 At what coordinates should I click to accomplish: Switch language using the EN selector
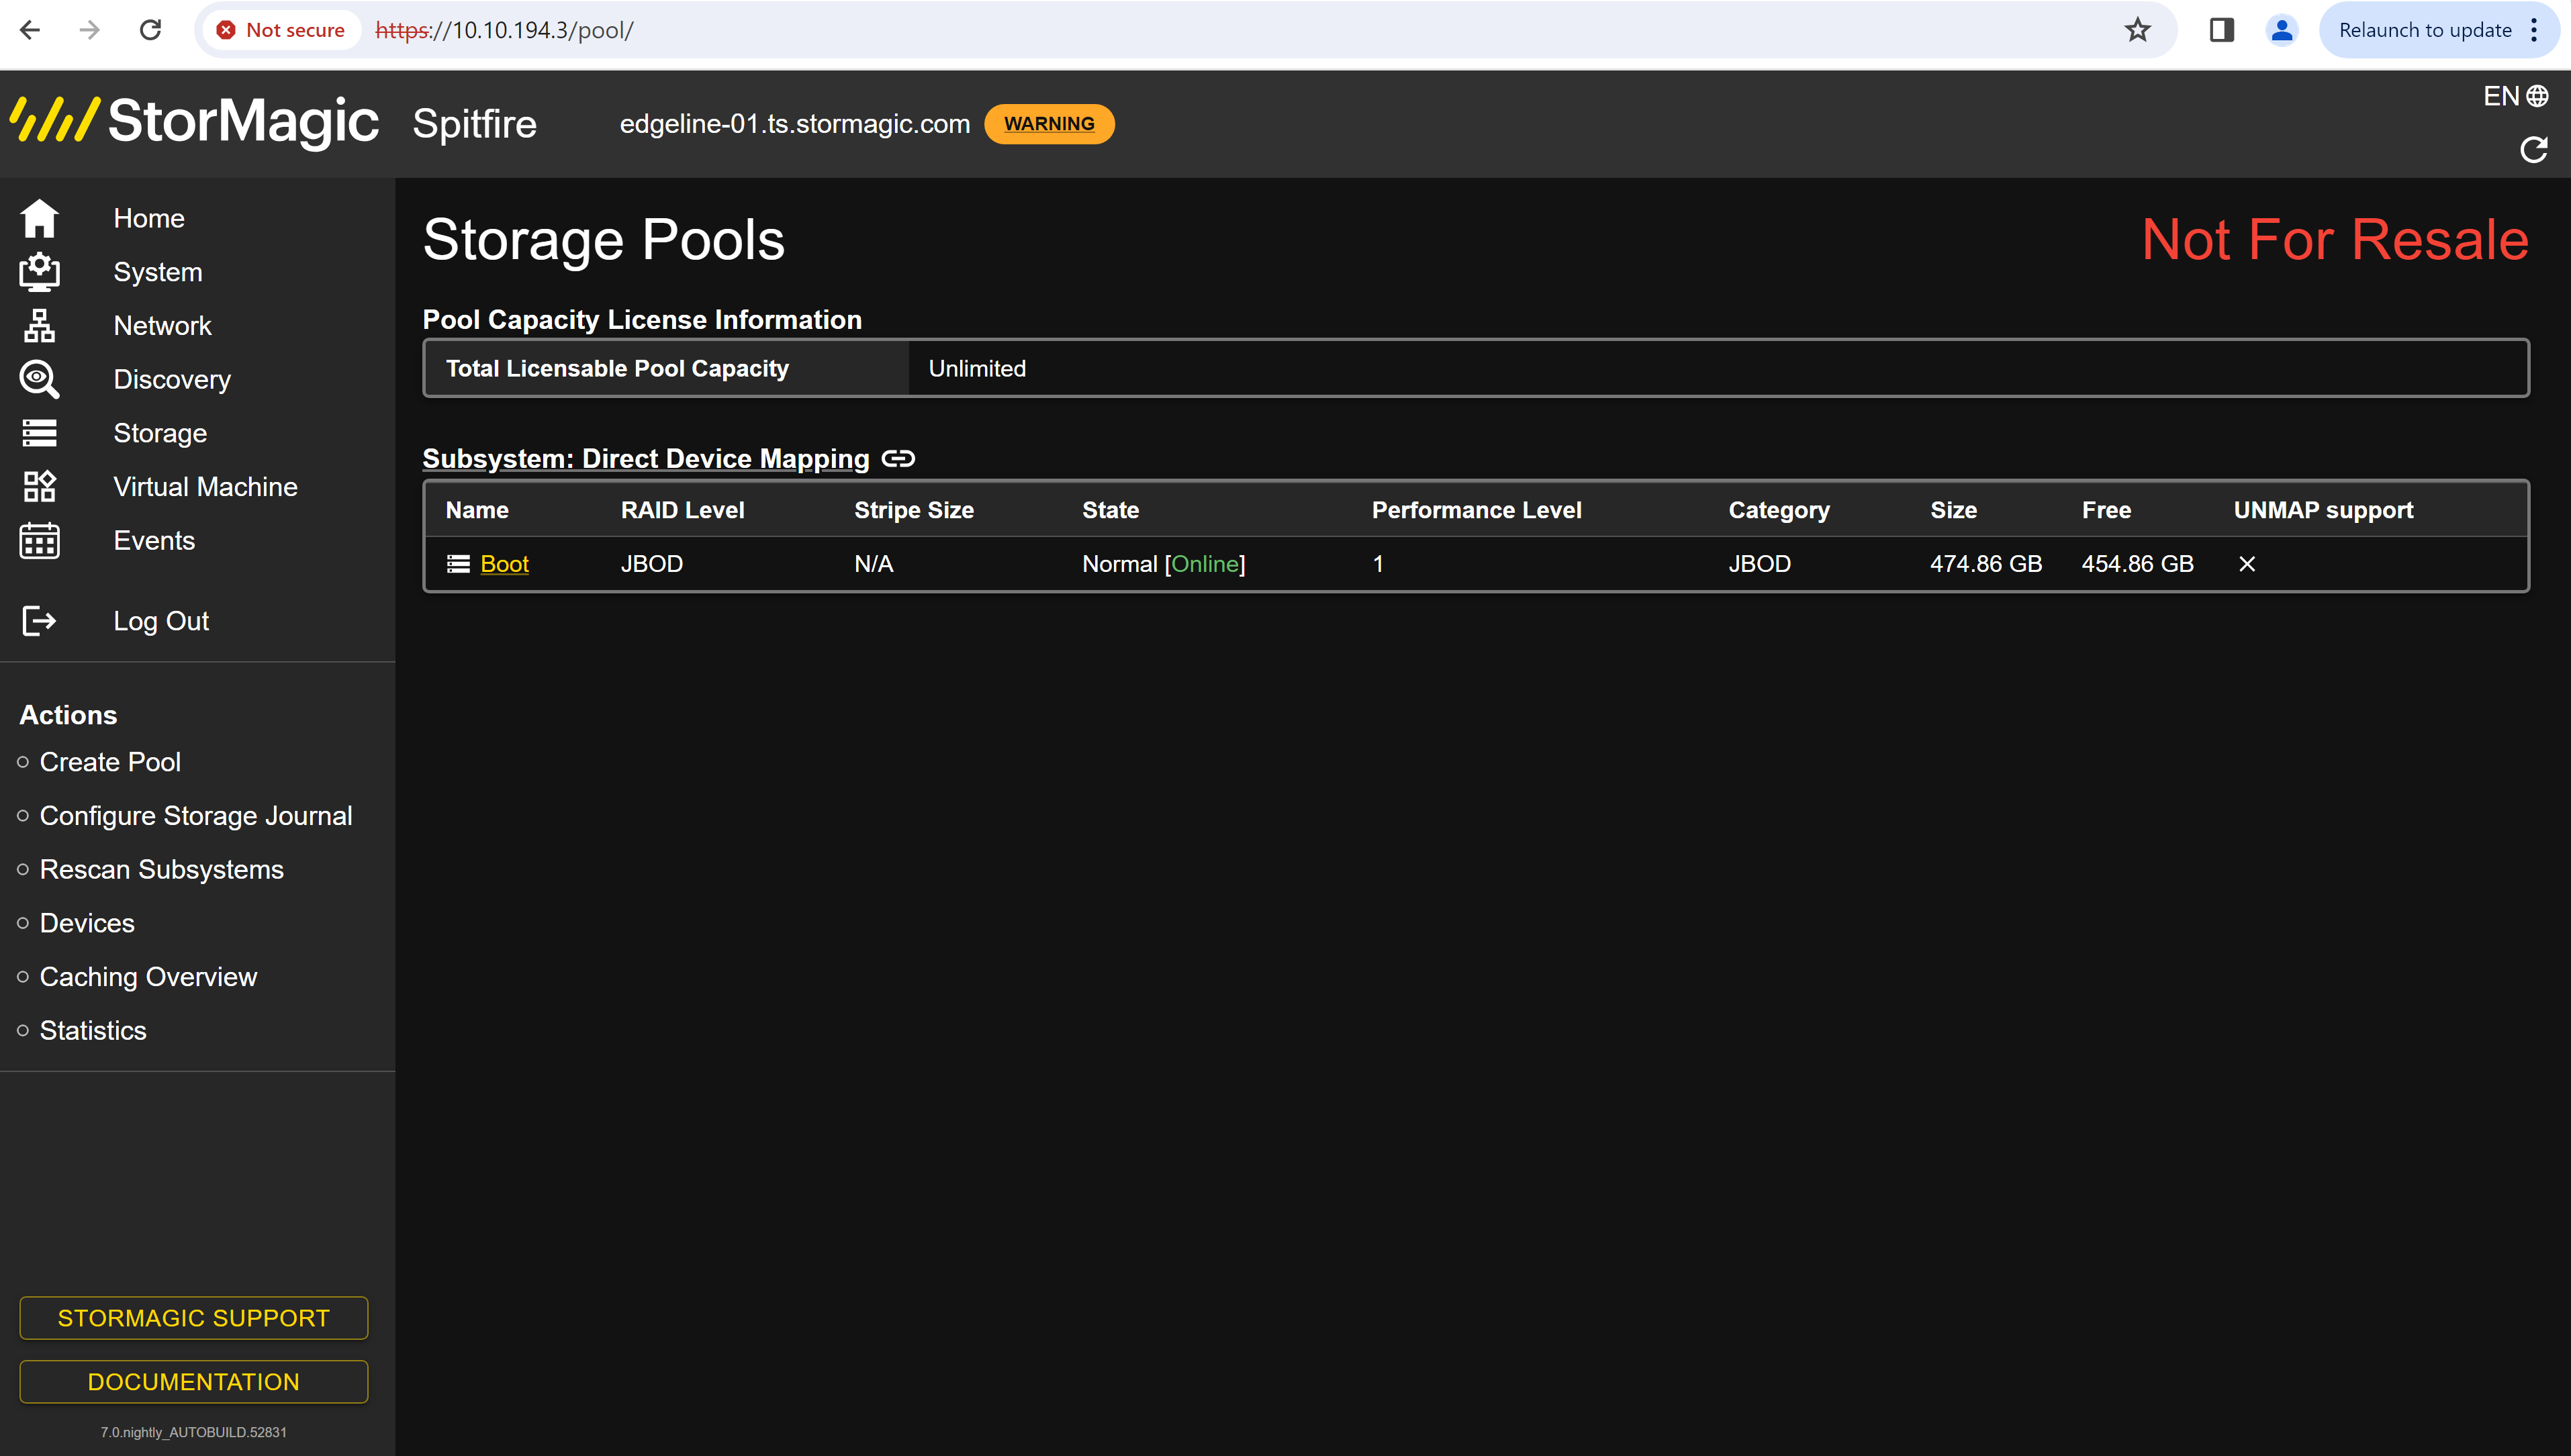click(x=2515, y=96)
